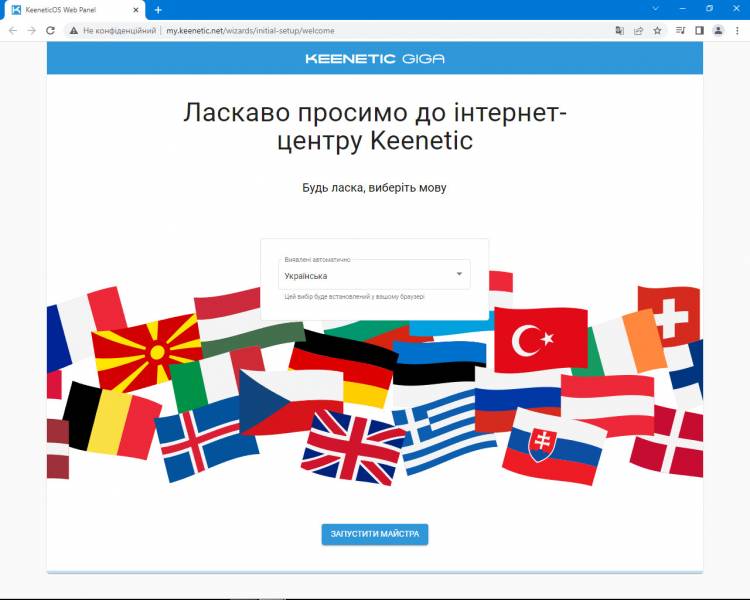Click the dropdown arrow in language selector
This screenshot has height=600, width=750.
point(459,274)
